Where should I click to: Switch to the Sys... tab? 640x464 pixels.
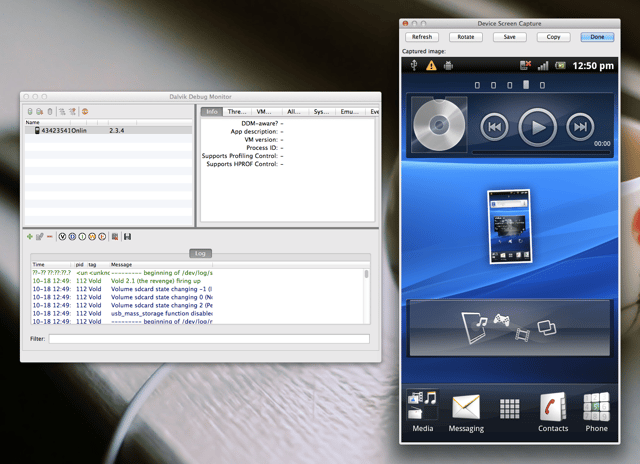[321, 111]
